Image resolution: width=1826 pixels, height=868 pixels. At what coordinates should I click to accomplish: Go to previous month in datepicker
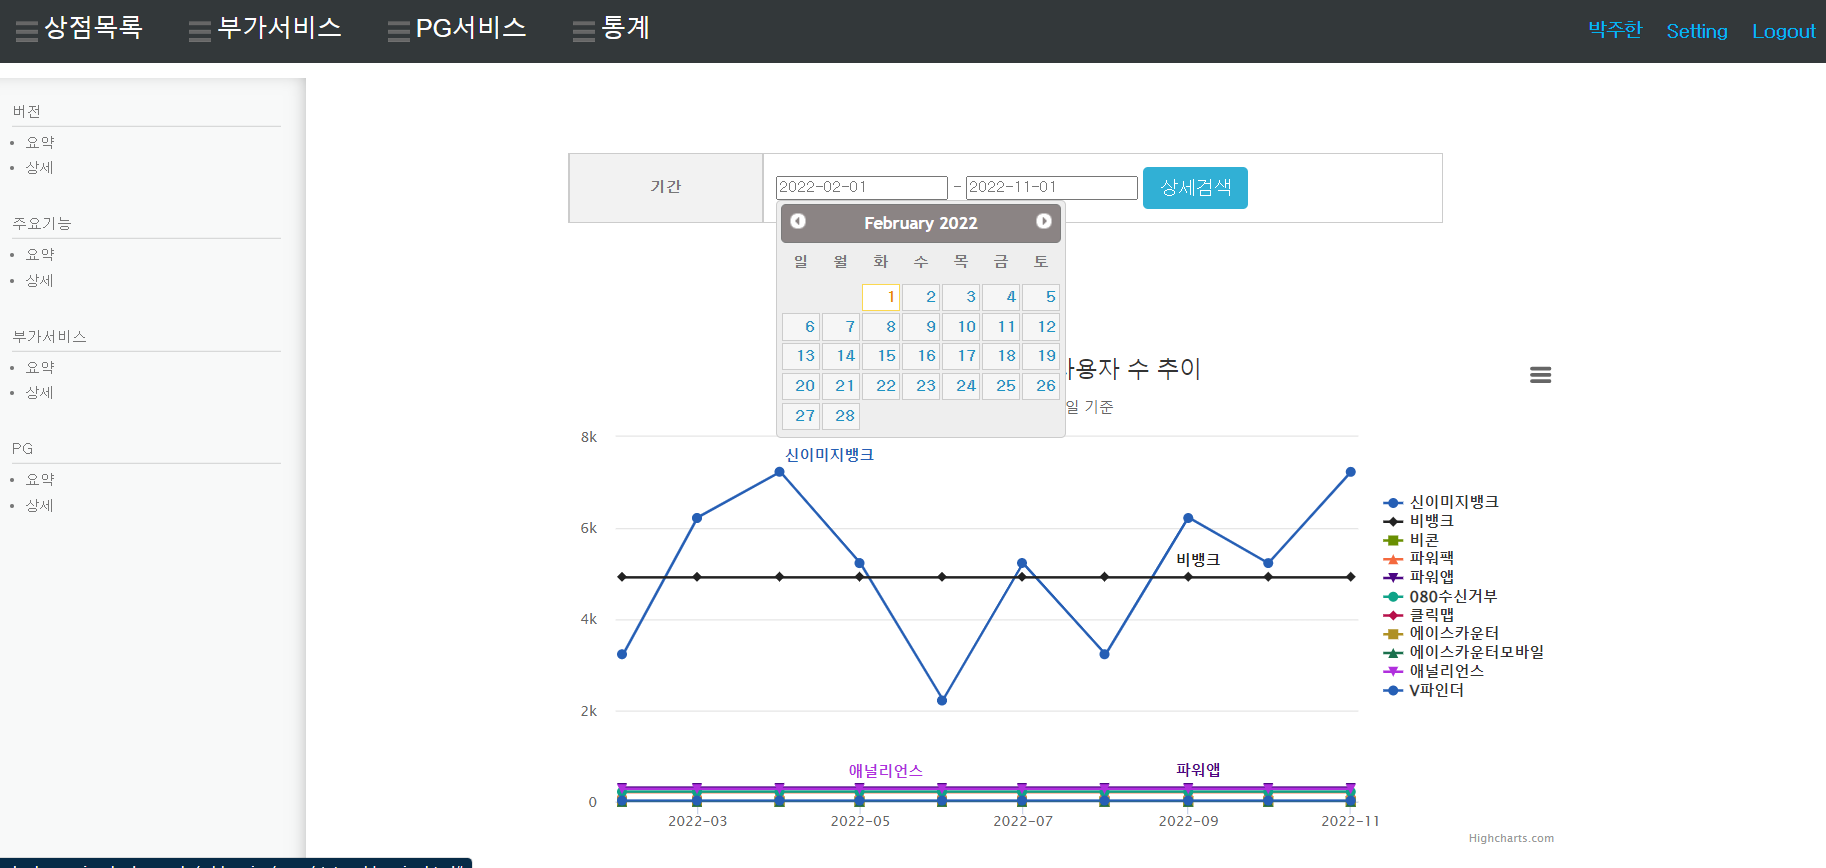tap(798, 221)
